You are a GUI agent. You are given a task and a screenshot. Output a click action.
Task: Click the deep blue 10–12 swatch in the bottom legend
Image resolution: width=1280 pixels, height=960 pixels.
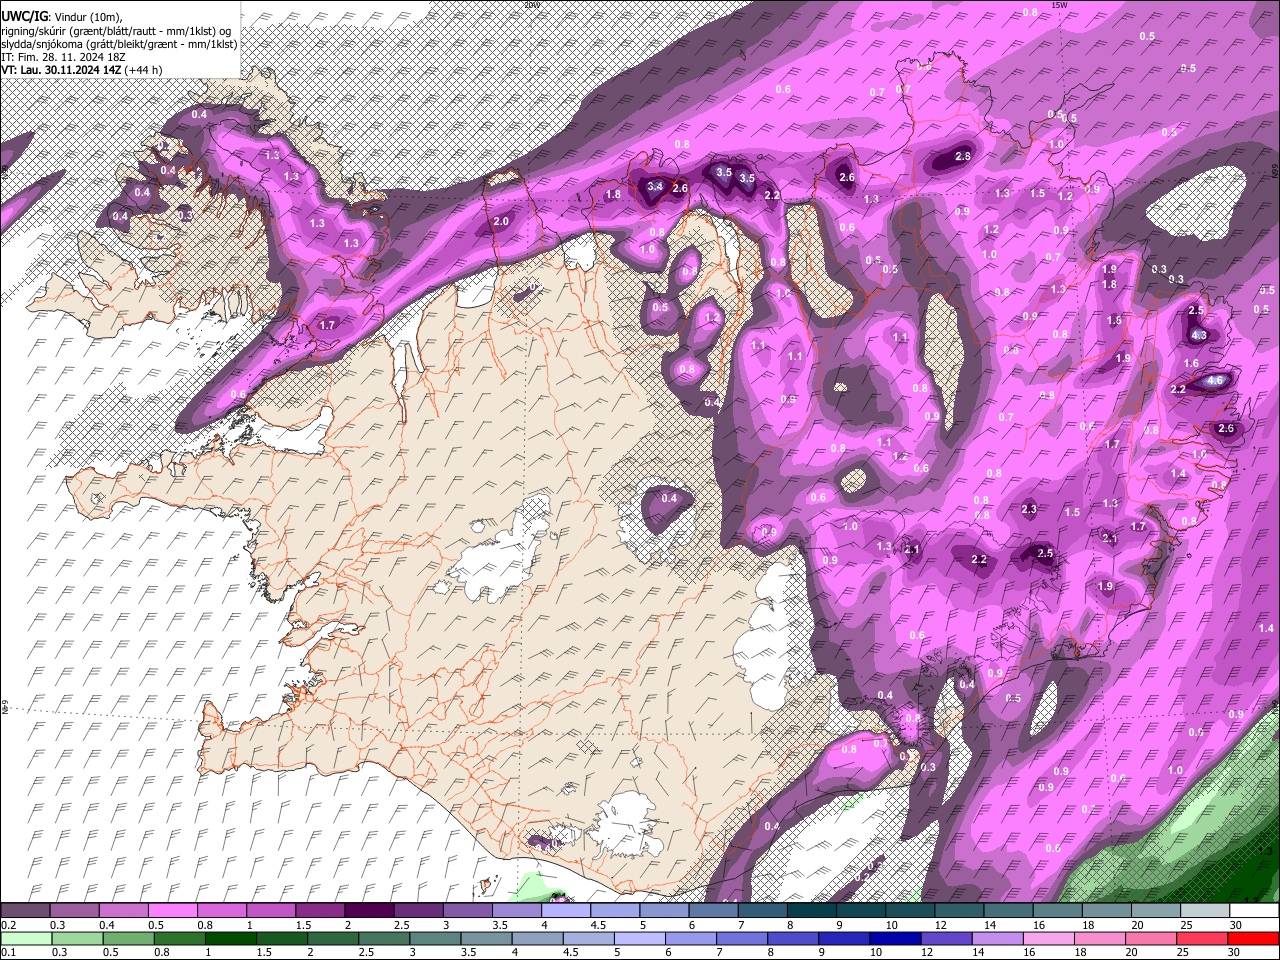tap(894, 938)
